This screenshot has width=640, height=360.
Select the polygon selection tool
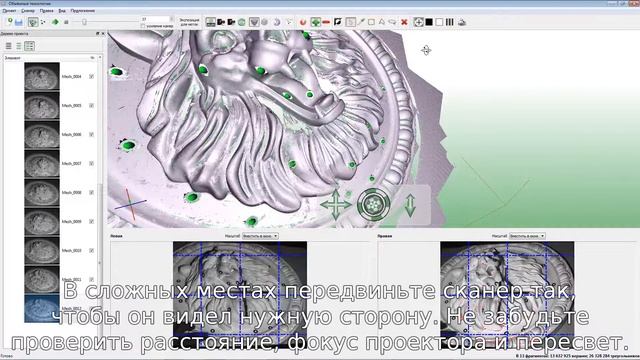382,22
